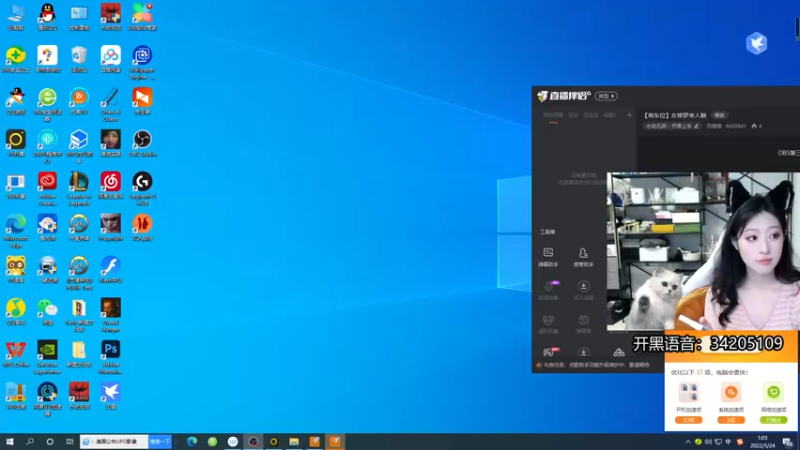This screenshot has width=800, height=450.
Task: Launch Logitech G HUB desktop shortcut
Action: (142, 188)
